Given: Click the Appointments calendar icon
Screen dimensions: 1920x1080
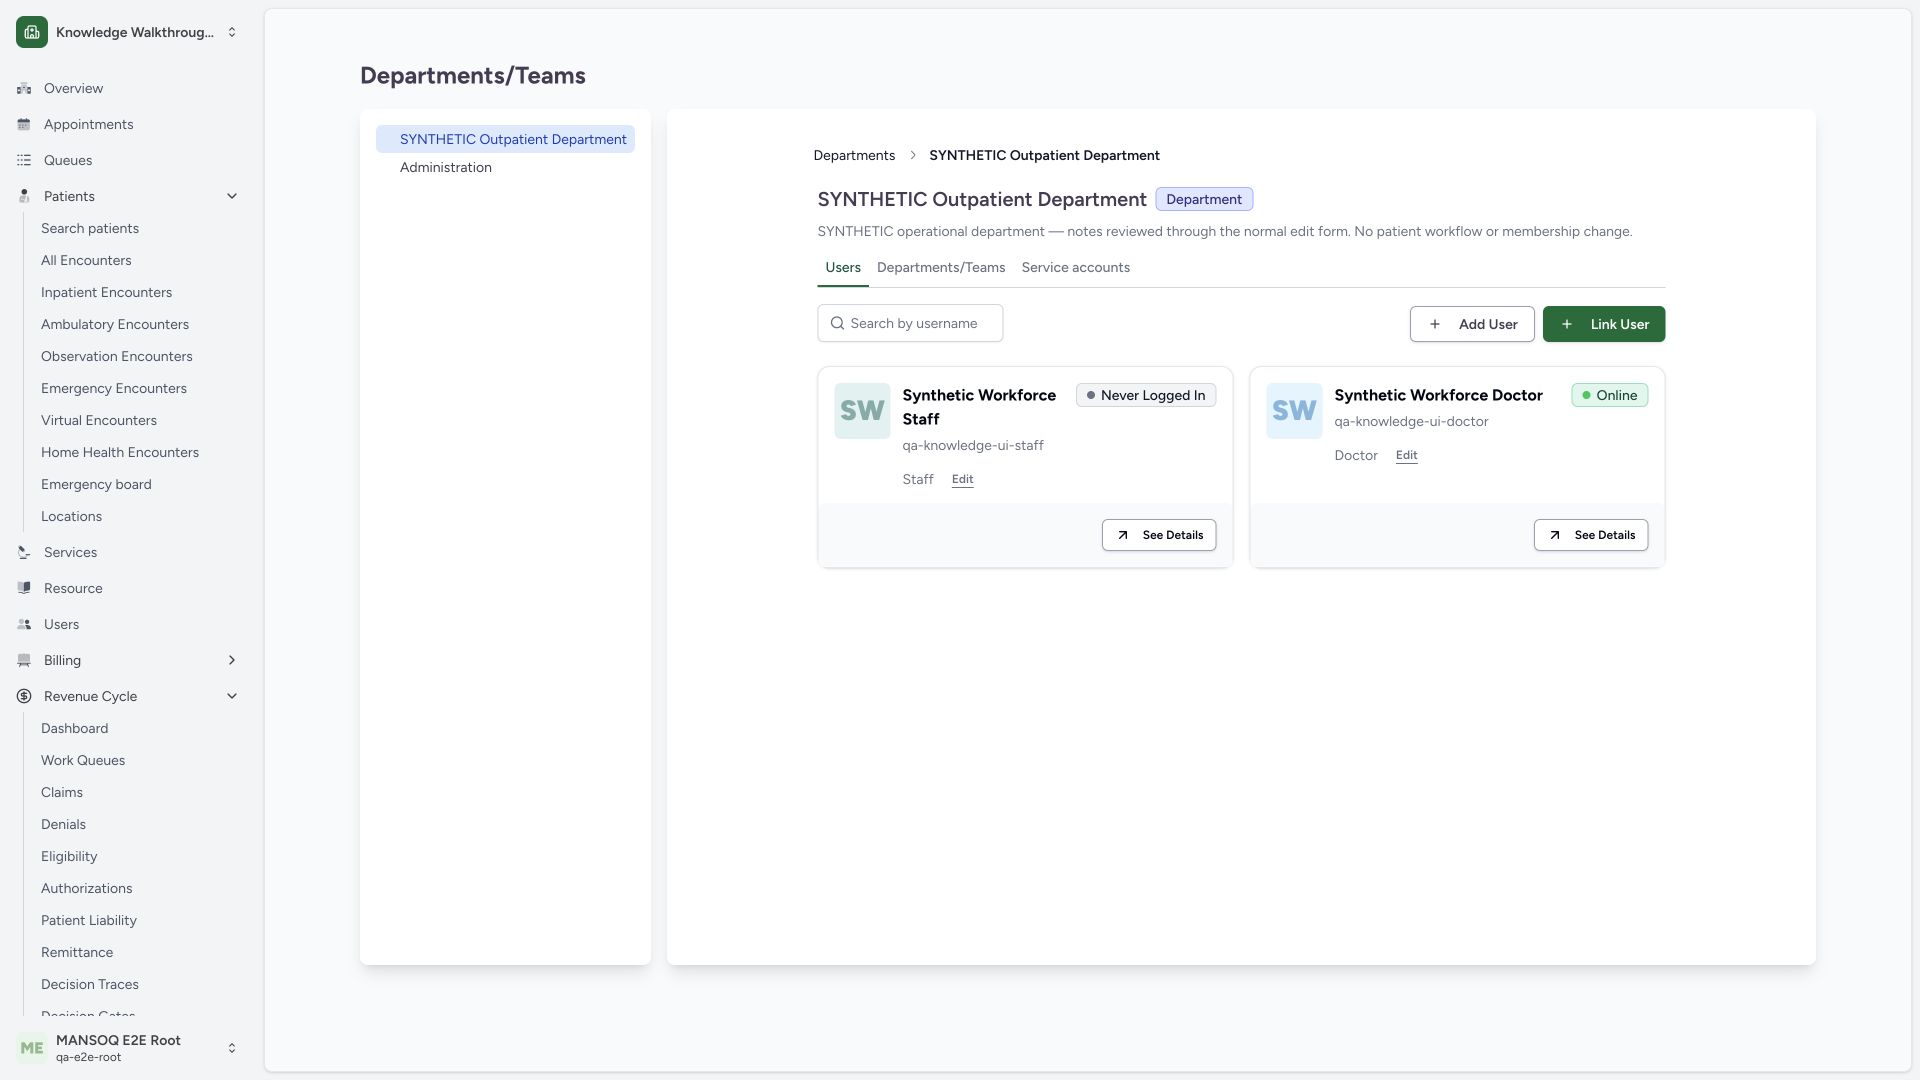Looking at the screenshot, I should 24,124.
